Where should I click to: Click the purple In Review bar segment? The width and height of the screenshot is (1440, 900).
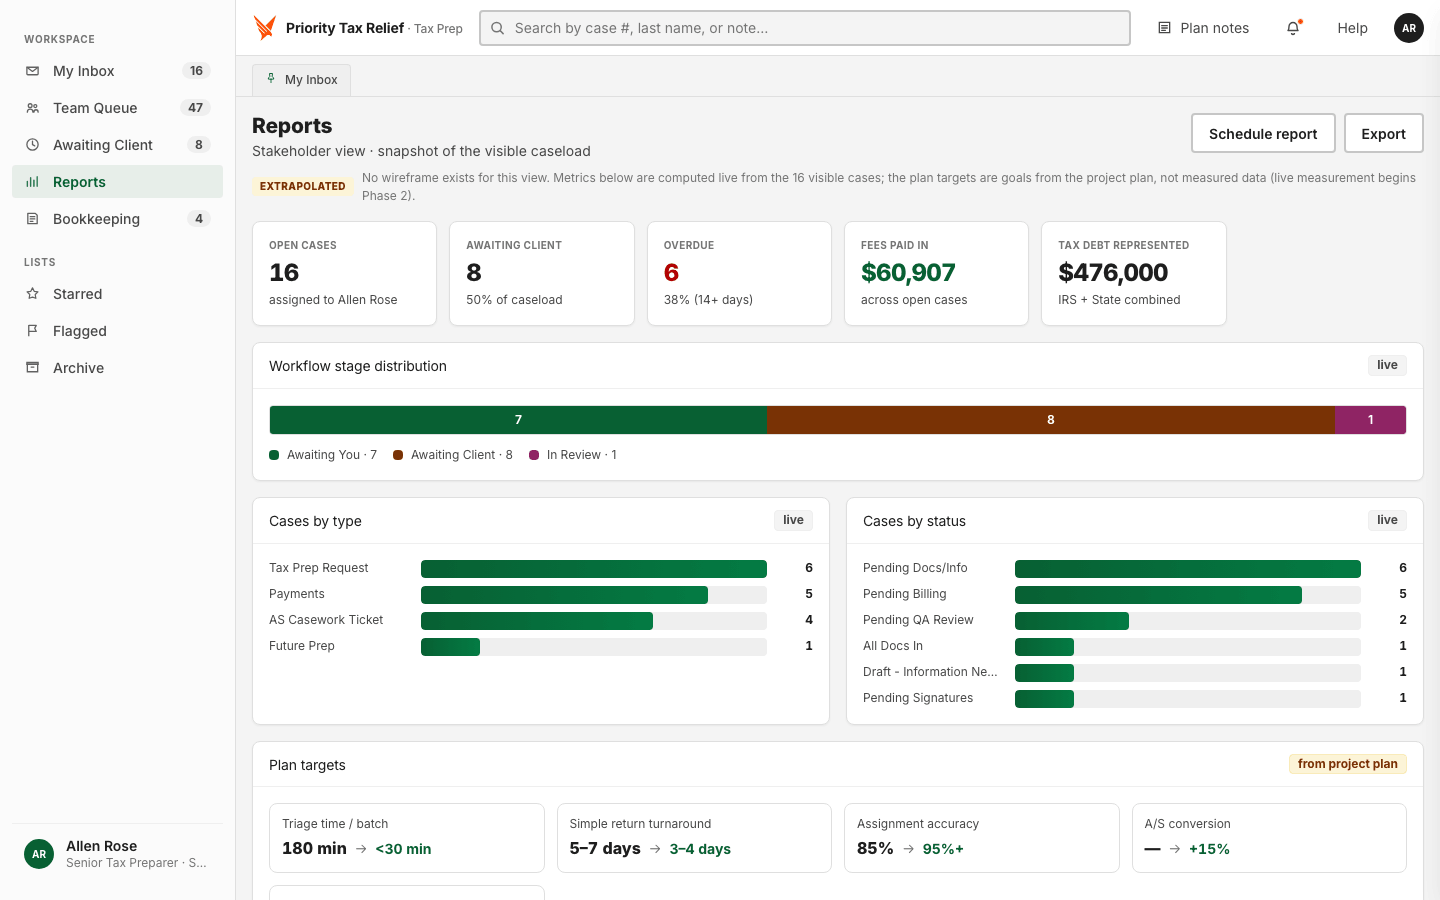click(x=1371, y=420)
